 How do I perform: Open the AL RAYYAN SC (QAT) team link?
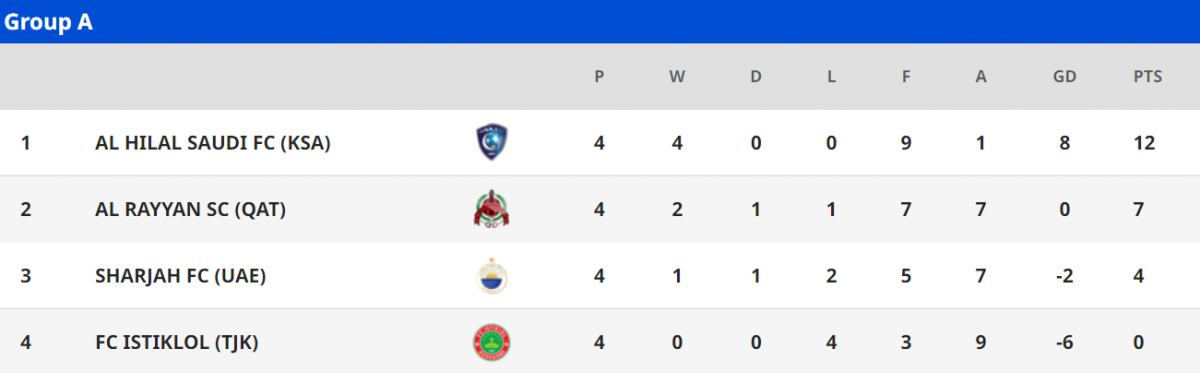(x=191, y=210)
